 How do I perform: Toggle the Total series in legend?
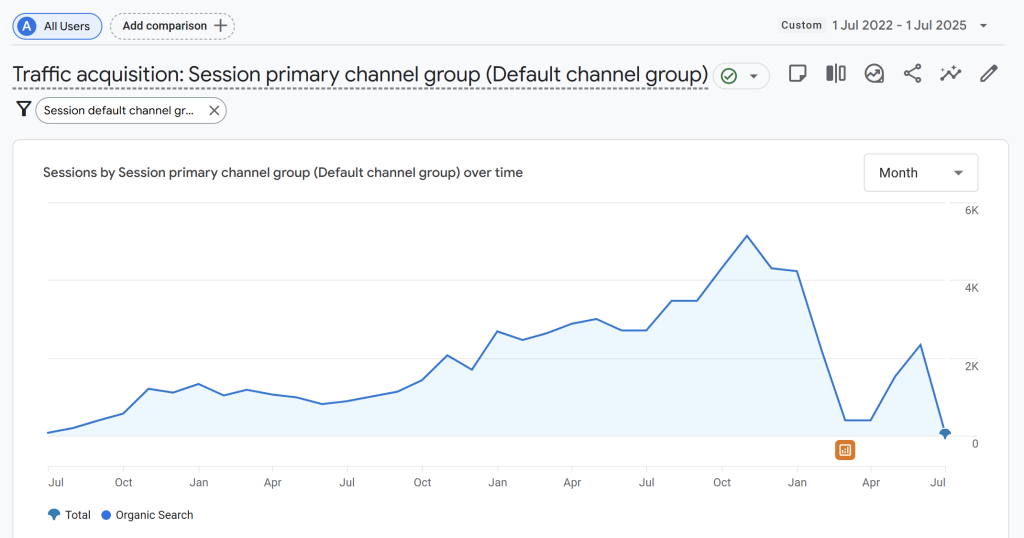point(69,515)
